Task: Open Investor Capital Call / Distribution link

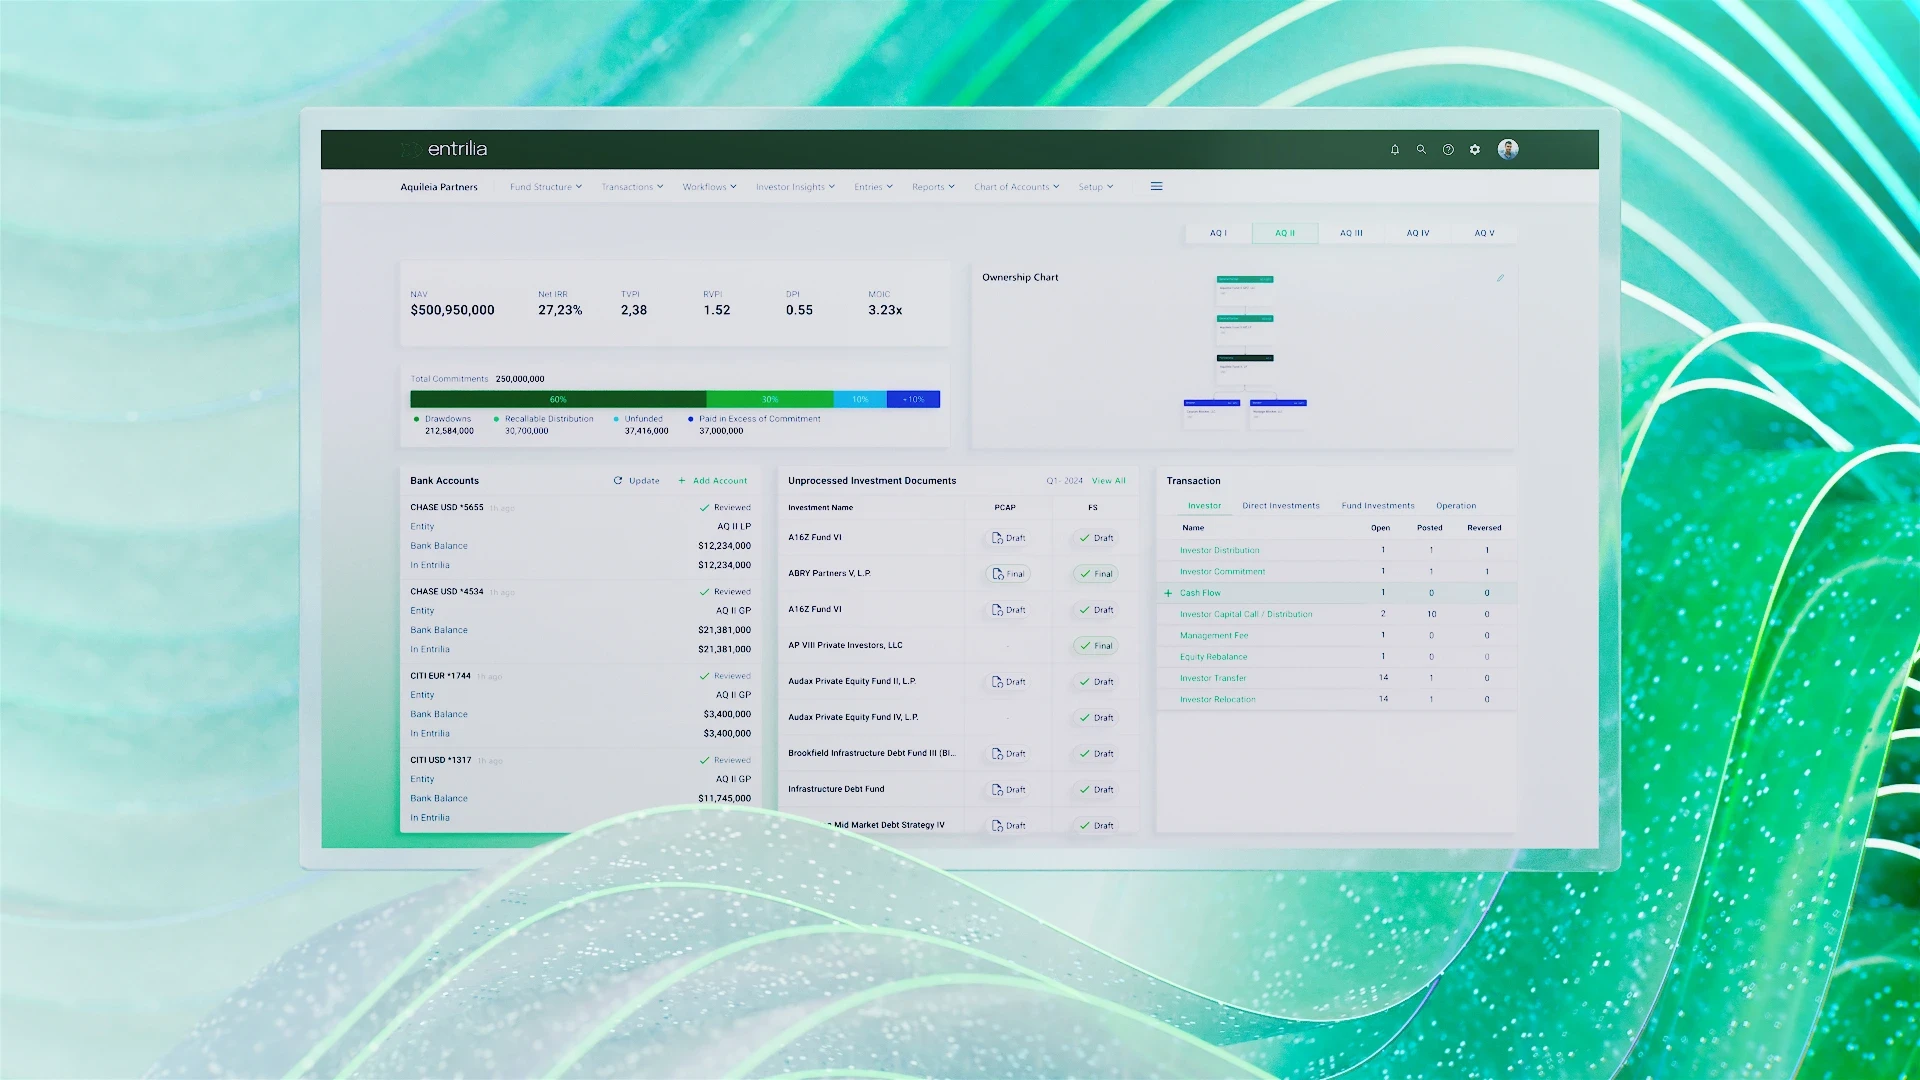Action: [1246, 615]
